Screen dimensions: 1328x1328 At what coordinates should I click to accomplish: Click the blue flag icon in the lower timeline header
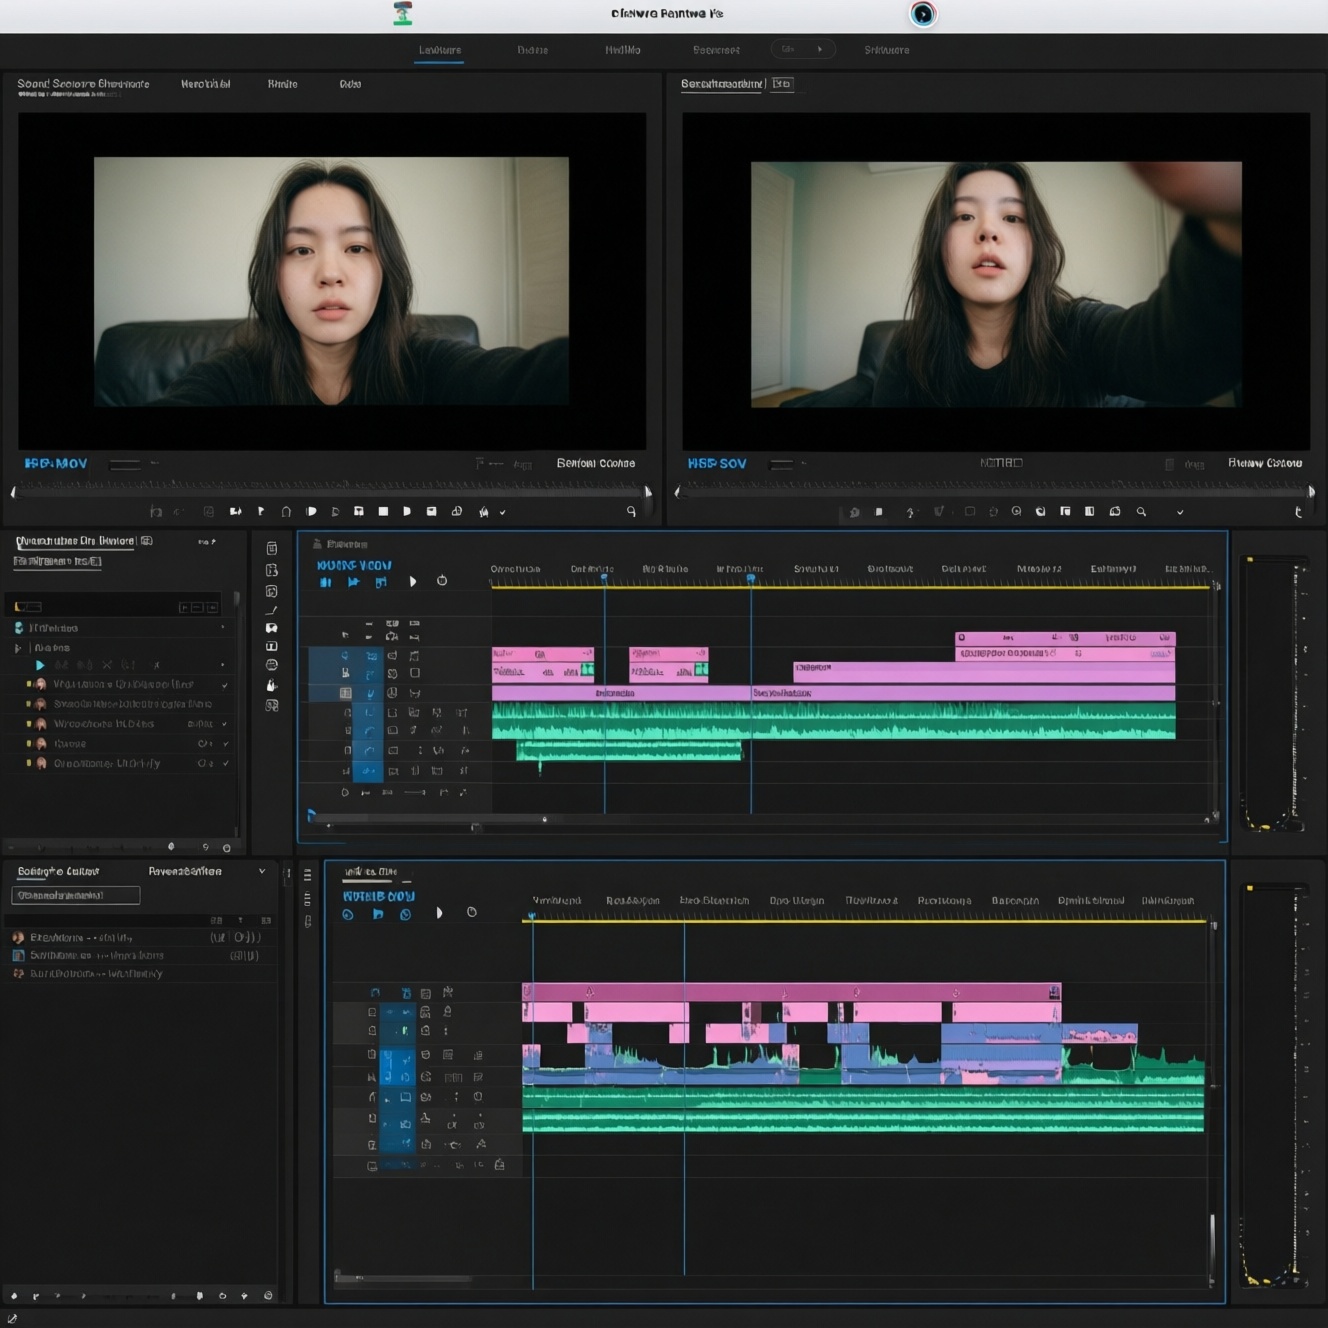coord(378,914)
